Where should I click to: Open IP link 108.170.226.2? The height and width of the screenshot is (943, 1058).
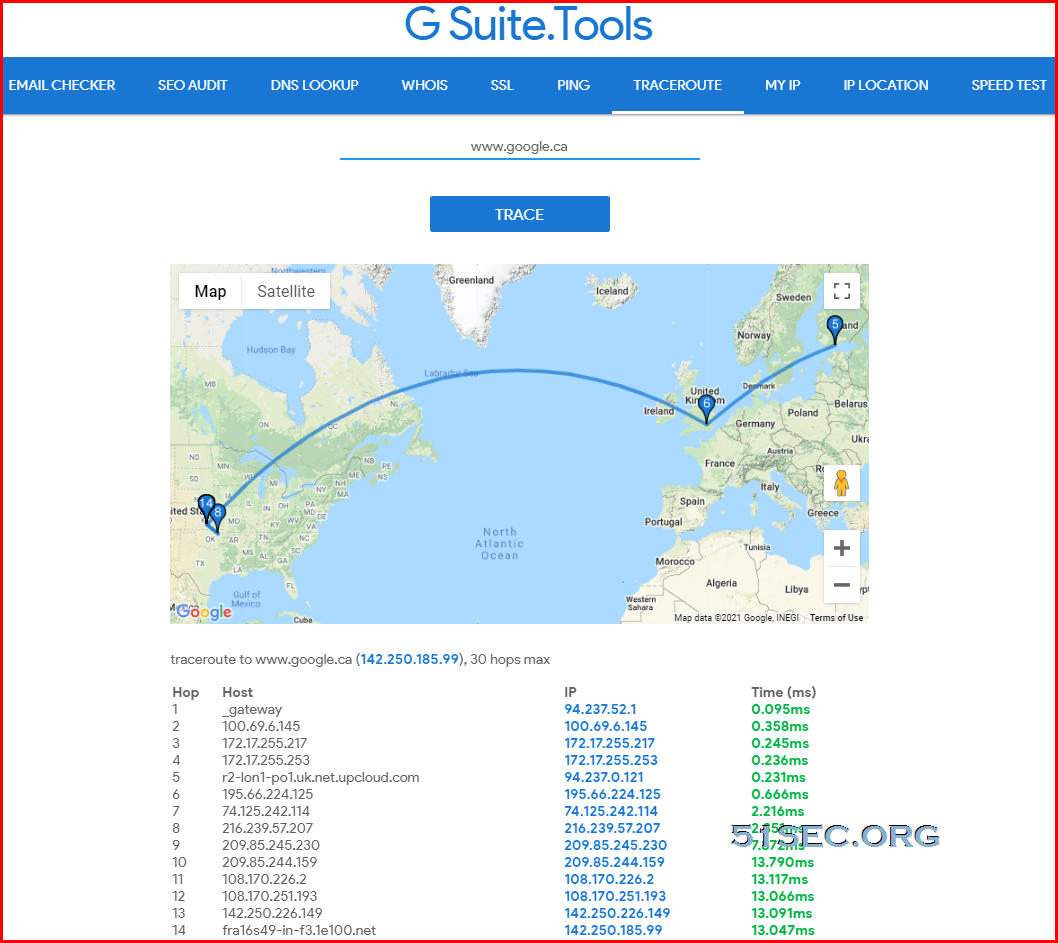pyautogui.click(x=609, y=879)
